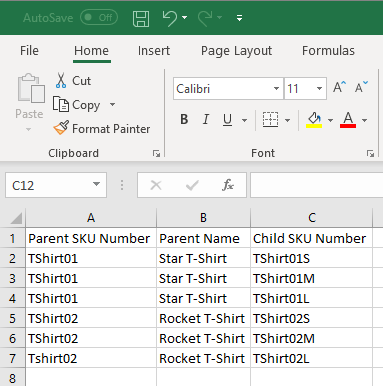Click the font size 11 box
Viewport: 383px width, 386px height.
point(299,89)
